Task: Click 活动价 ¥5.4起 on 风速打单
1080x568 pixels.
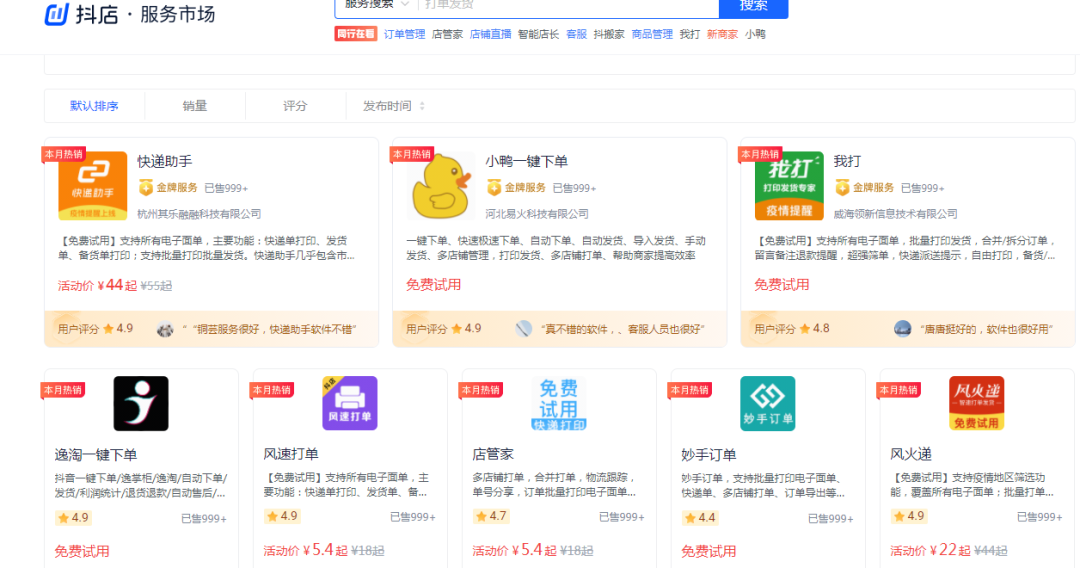Action: point(307,550)
